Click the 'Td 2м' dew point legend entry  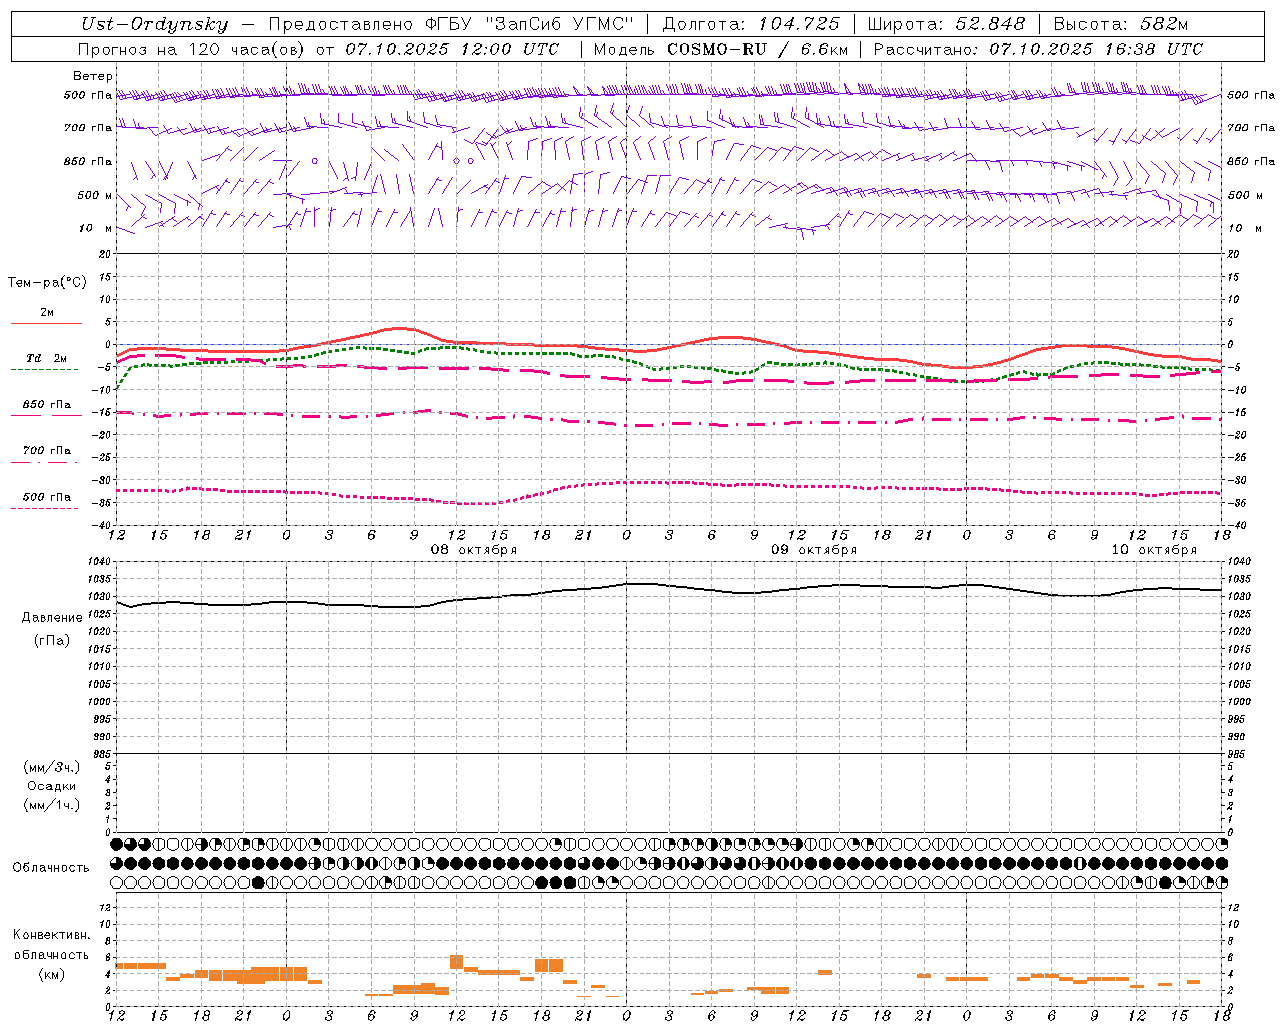tap(46, 358)
